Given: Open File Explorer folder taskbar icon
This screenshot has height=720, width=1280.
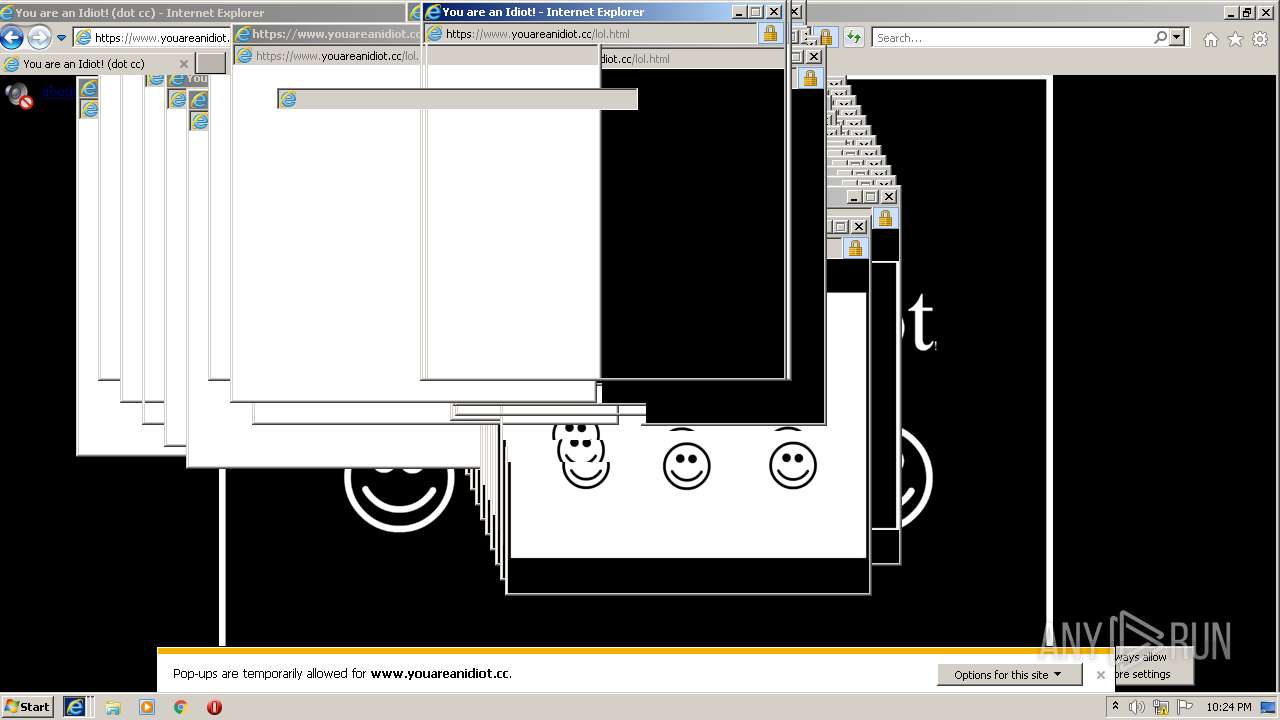Looking at the screenshot, I should [112, 707].
